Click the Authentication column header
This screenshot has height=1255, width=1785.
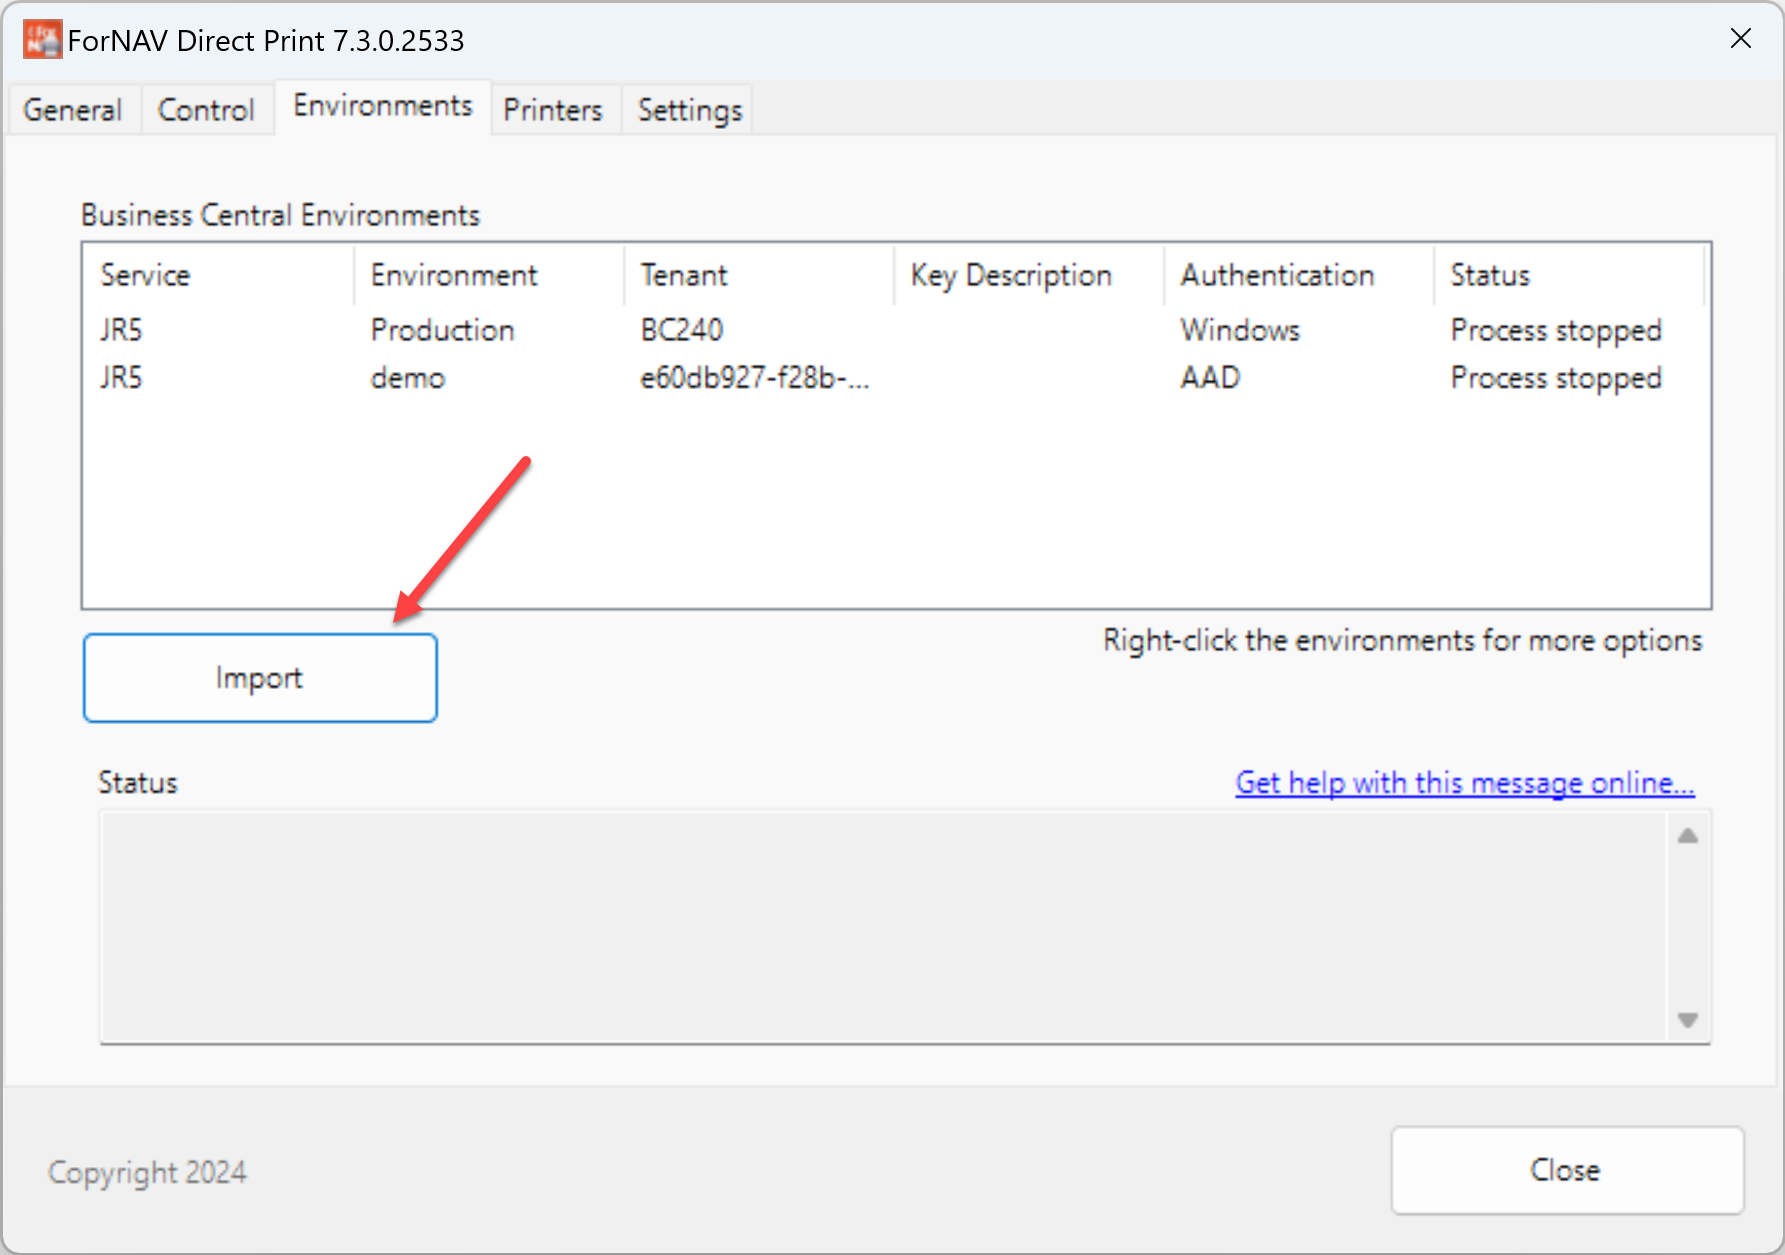coord(1299,275)
